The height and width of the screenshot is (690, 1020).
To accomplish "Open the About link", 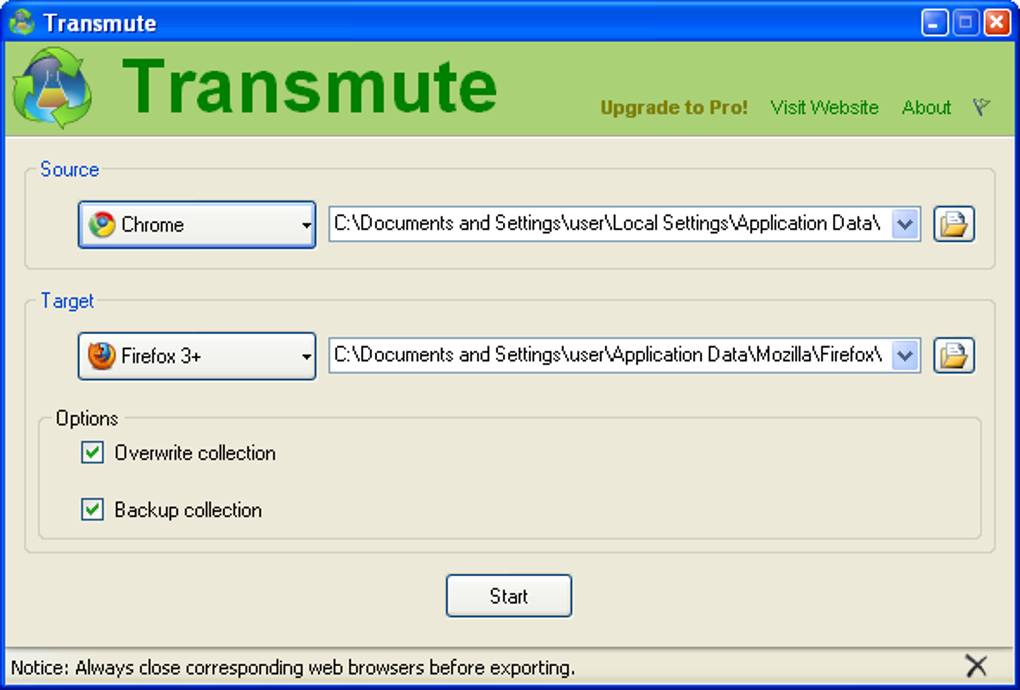I will (926, 107).
